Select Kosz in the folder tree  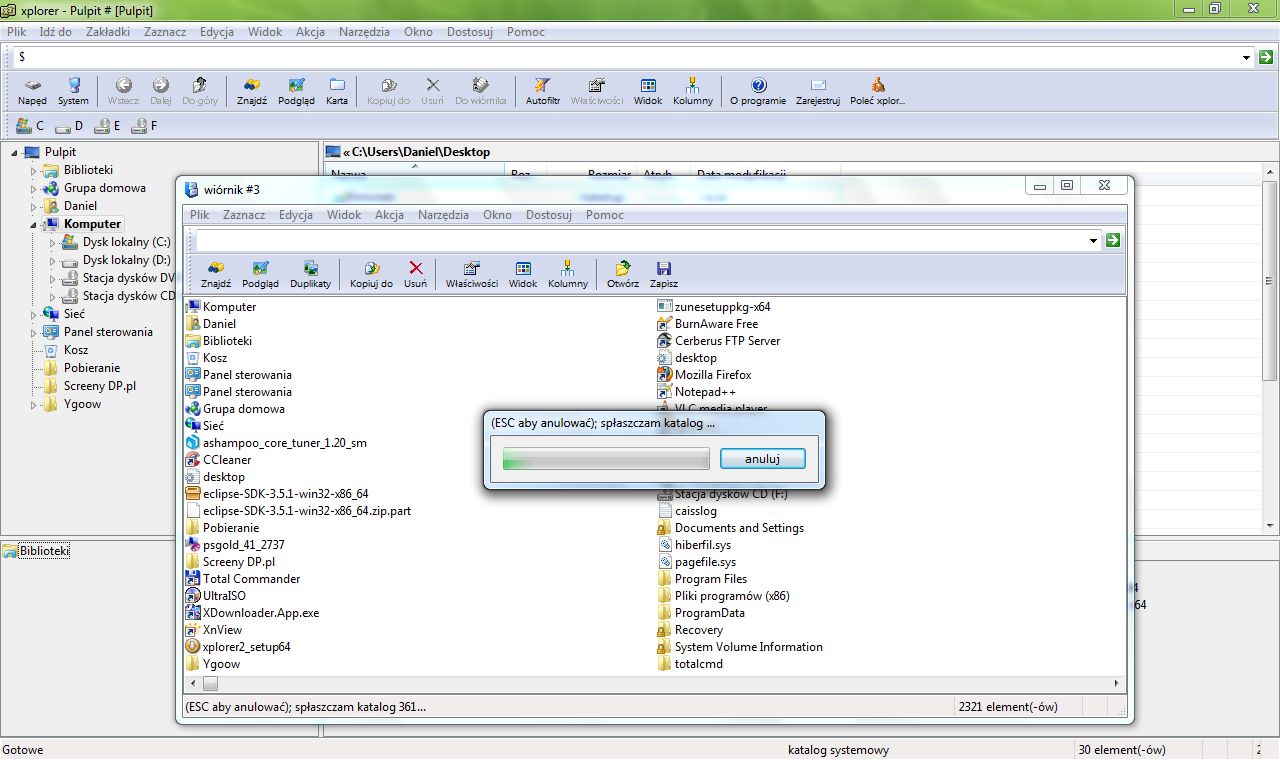coord(76,350)
